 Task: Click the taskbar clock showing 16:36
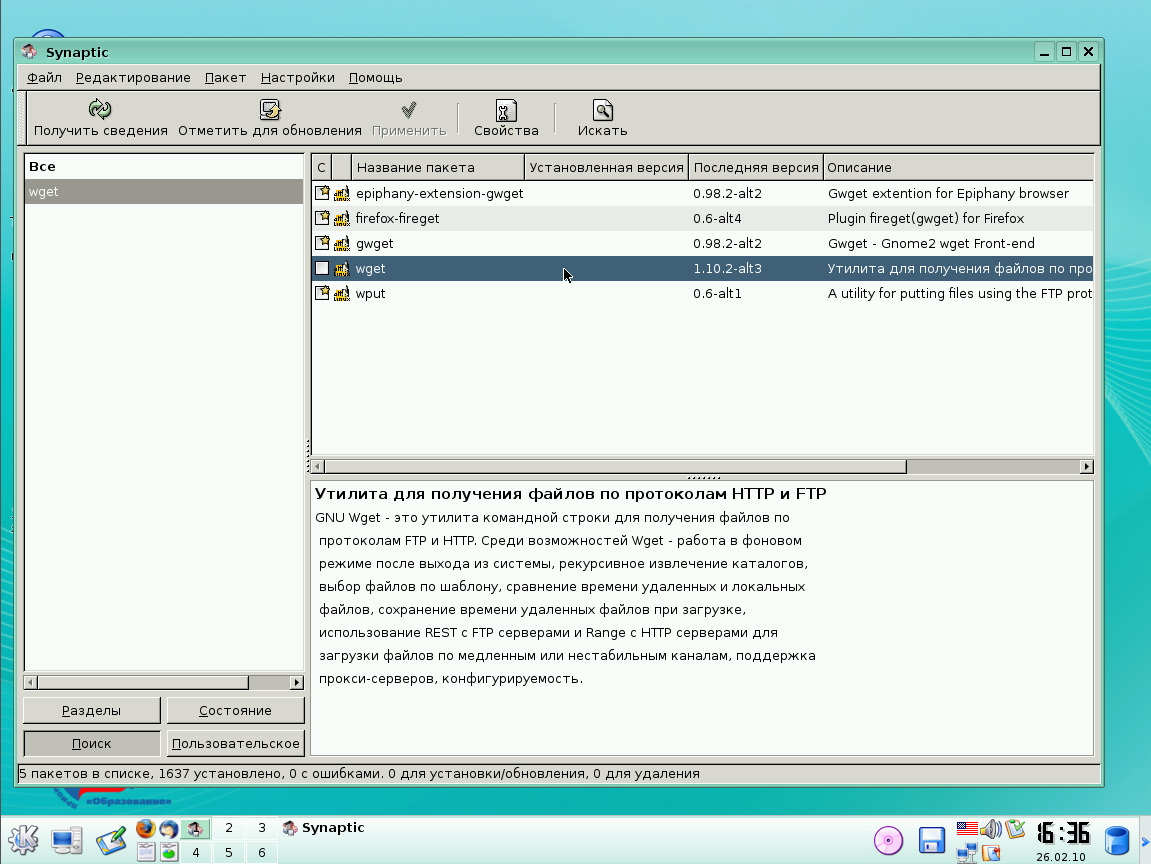[x=1062, y=834]
